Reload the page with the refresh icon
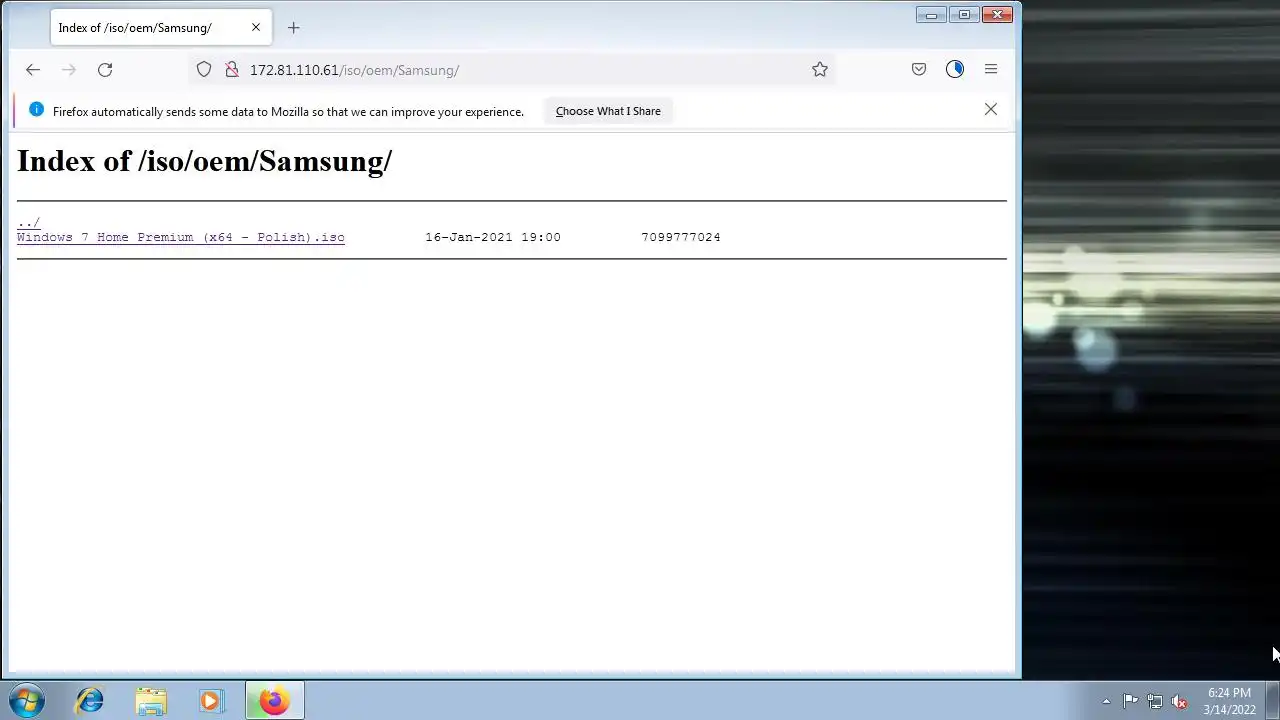Image resolution: width=1280 pixels, height=720 pixels. (x=105, y=70)
